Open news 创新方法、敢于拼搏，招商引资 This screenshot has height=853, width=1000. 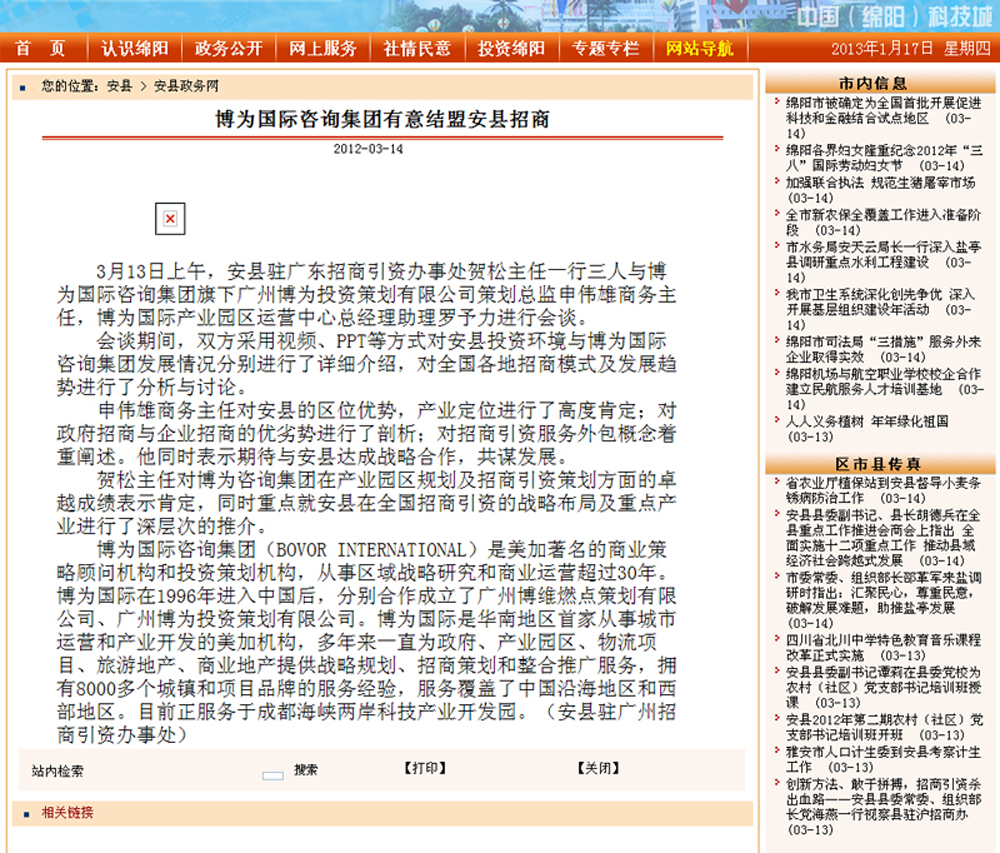click(x=883, y=807)
